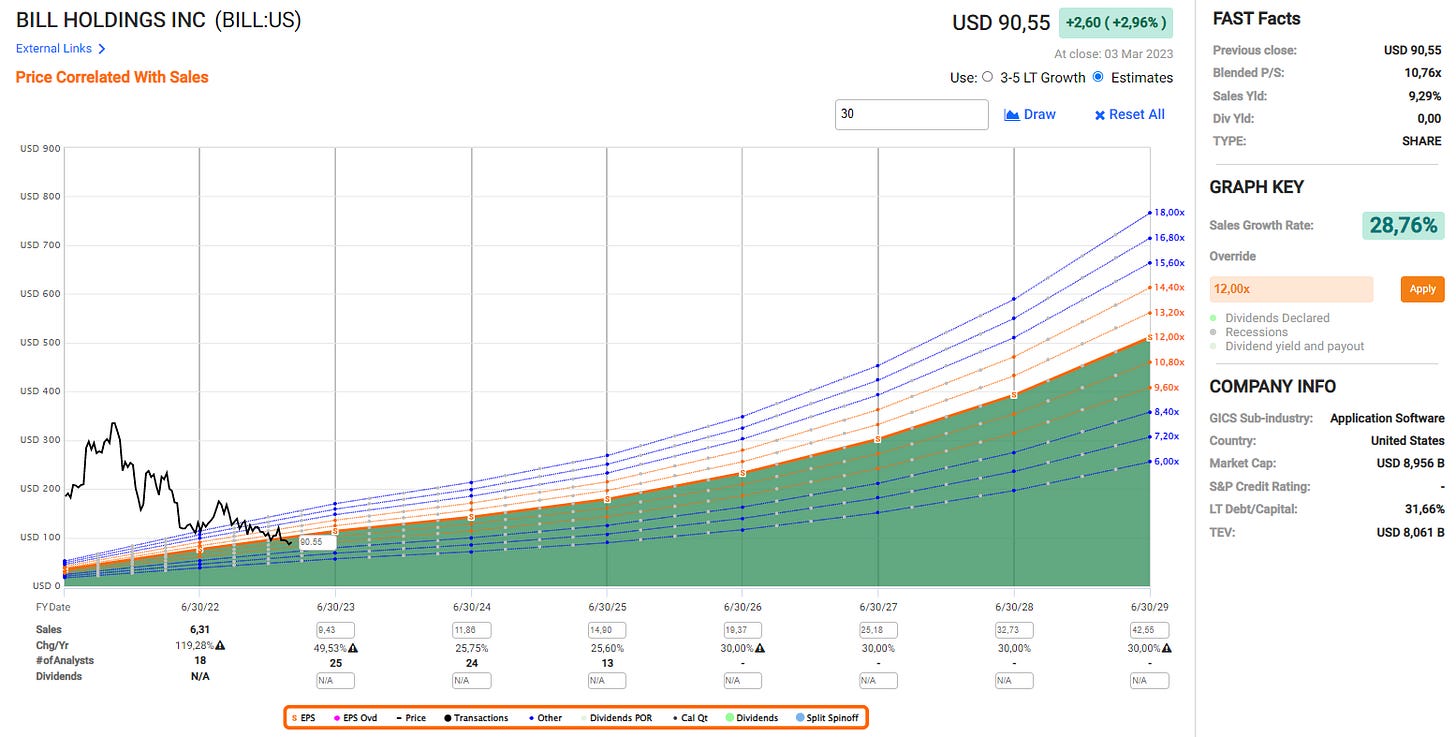Open the External Links link
Screen dimensions: 1456x737
[x=54, y=48]
